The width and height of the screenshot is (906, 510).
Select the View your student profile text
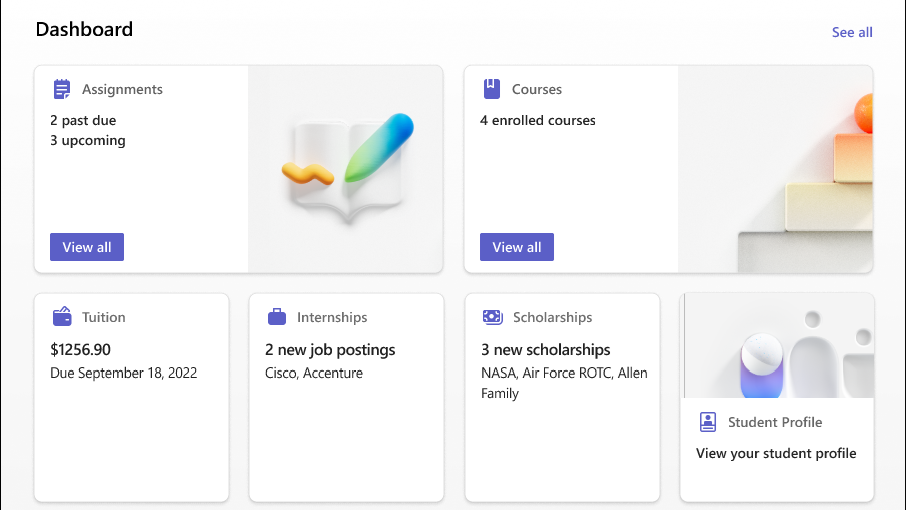click(776, 453)
